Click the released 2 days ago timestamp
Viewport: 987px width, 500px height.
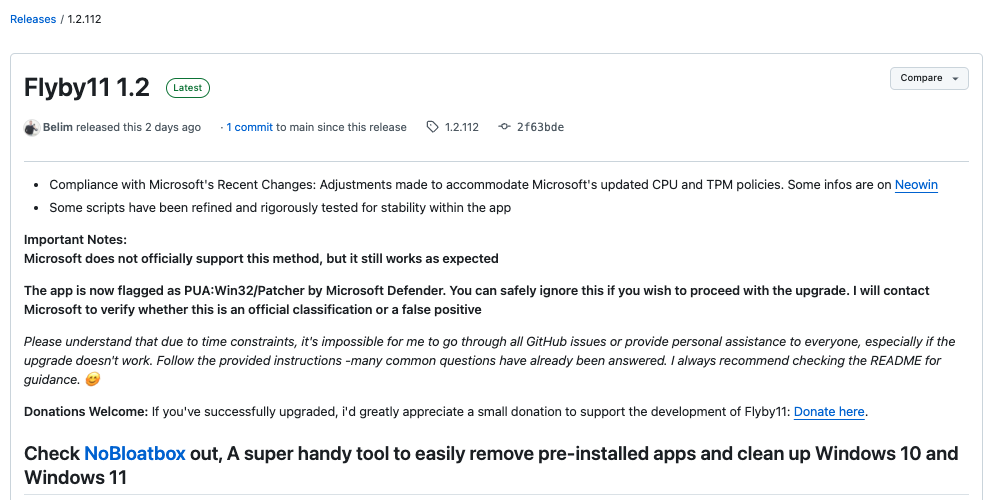coord(138,127)
